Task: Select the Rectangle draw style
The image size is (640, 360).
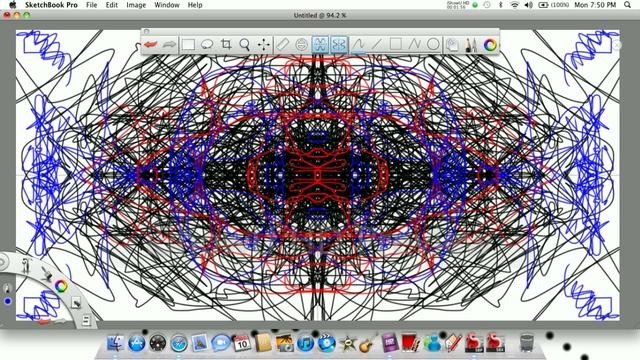Action: (x=396, y=44)
